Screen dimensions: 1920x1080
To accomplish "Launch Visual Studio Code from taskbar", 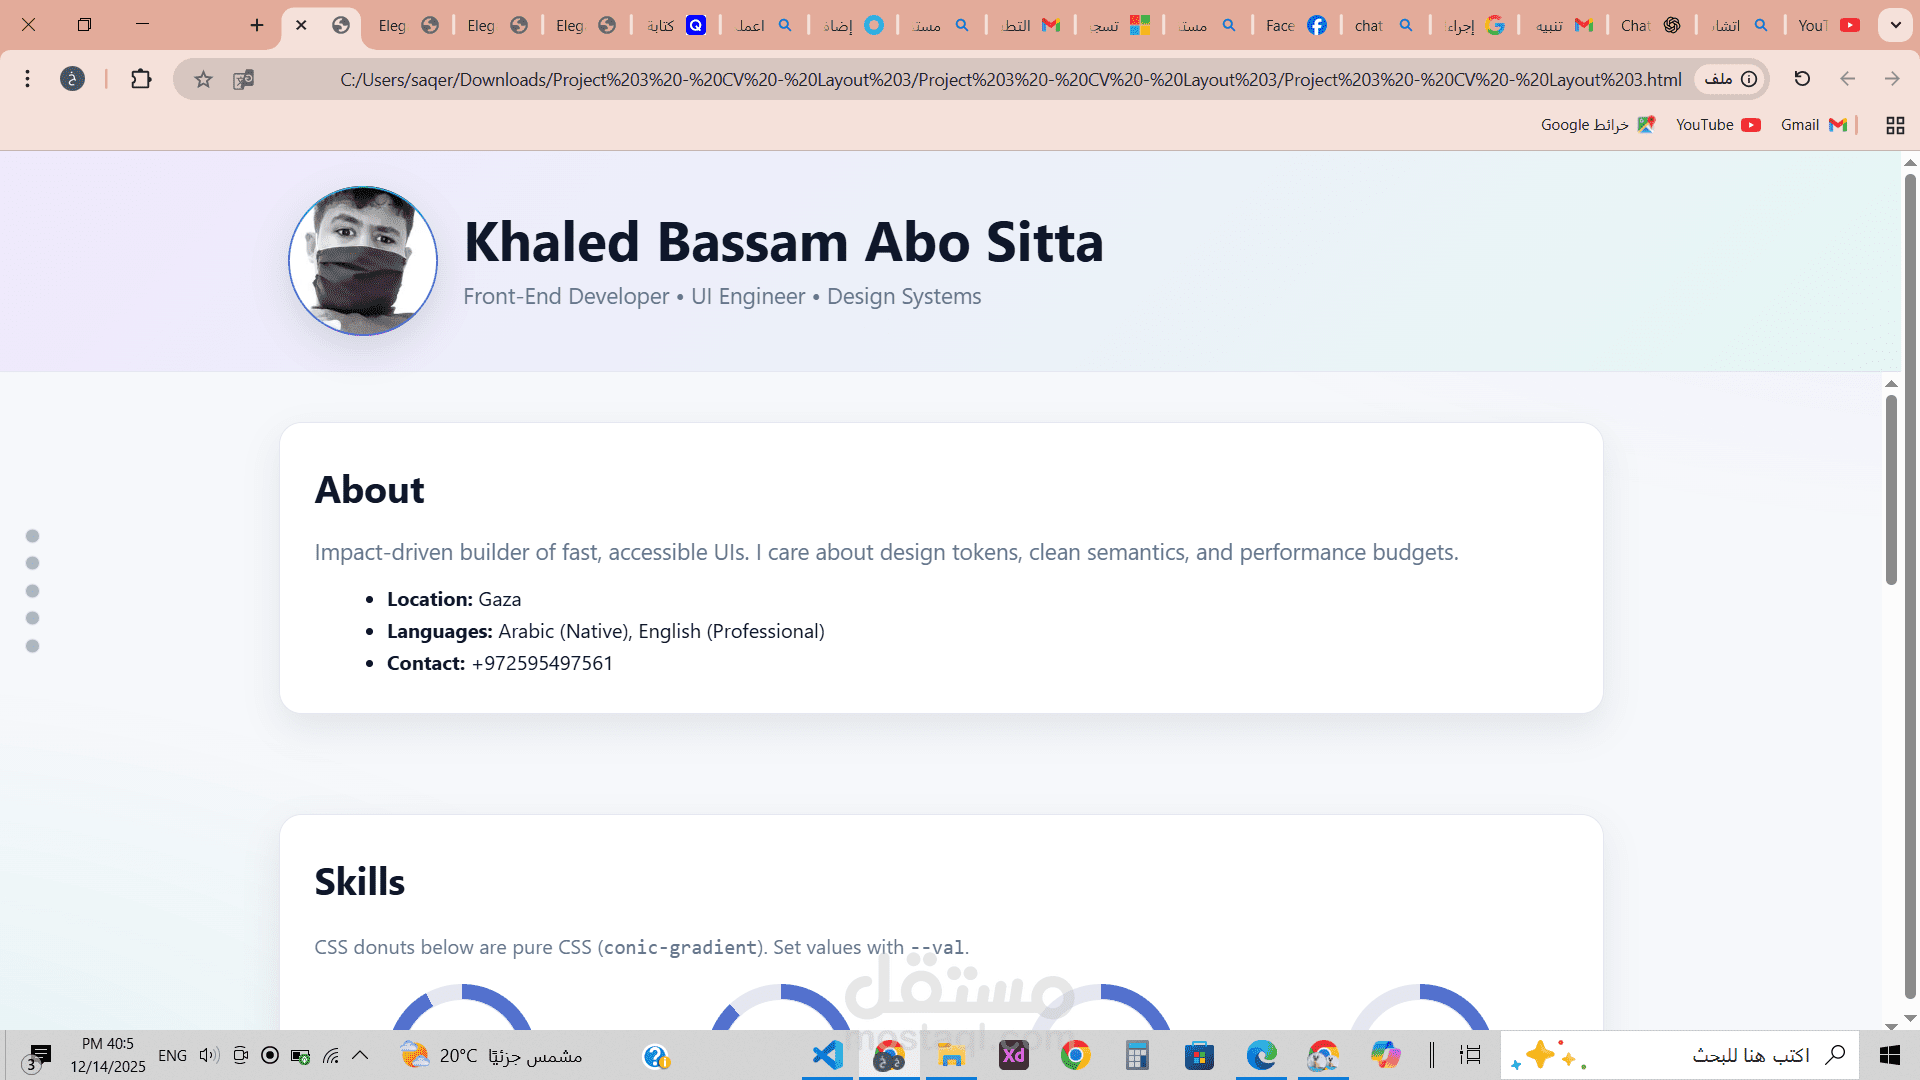I will click(828, 1055).
